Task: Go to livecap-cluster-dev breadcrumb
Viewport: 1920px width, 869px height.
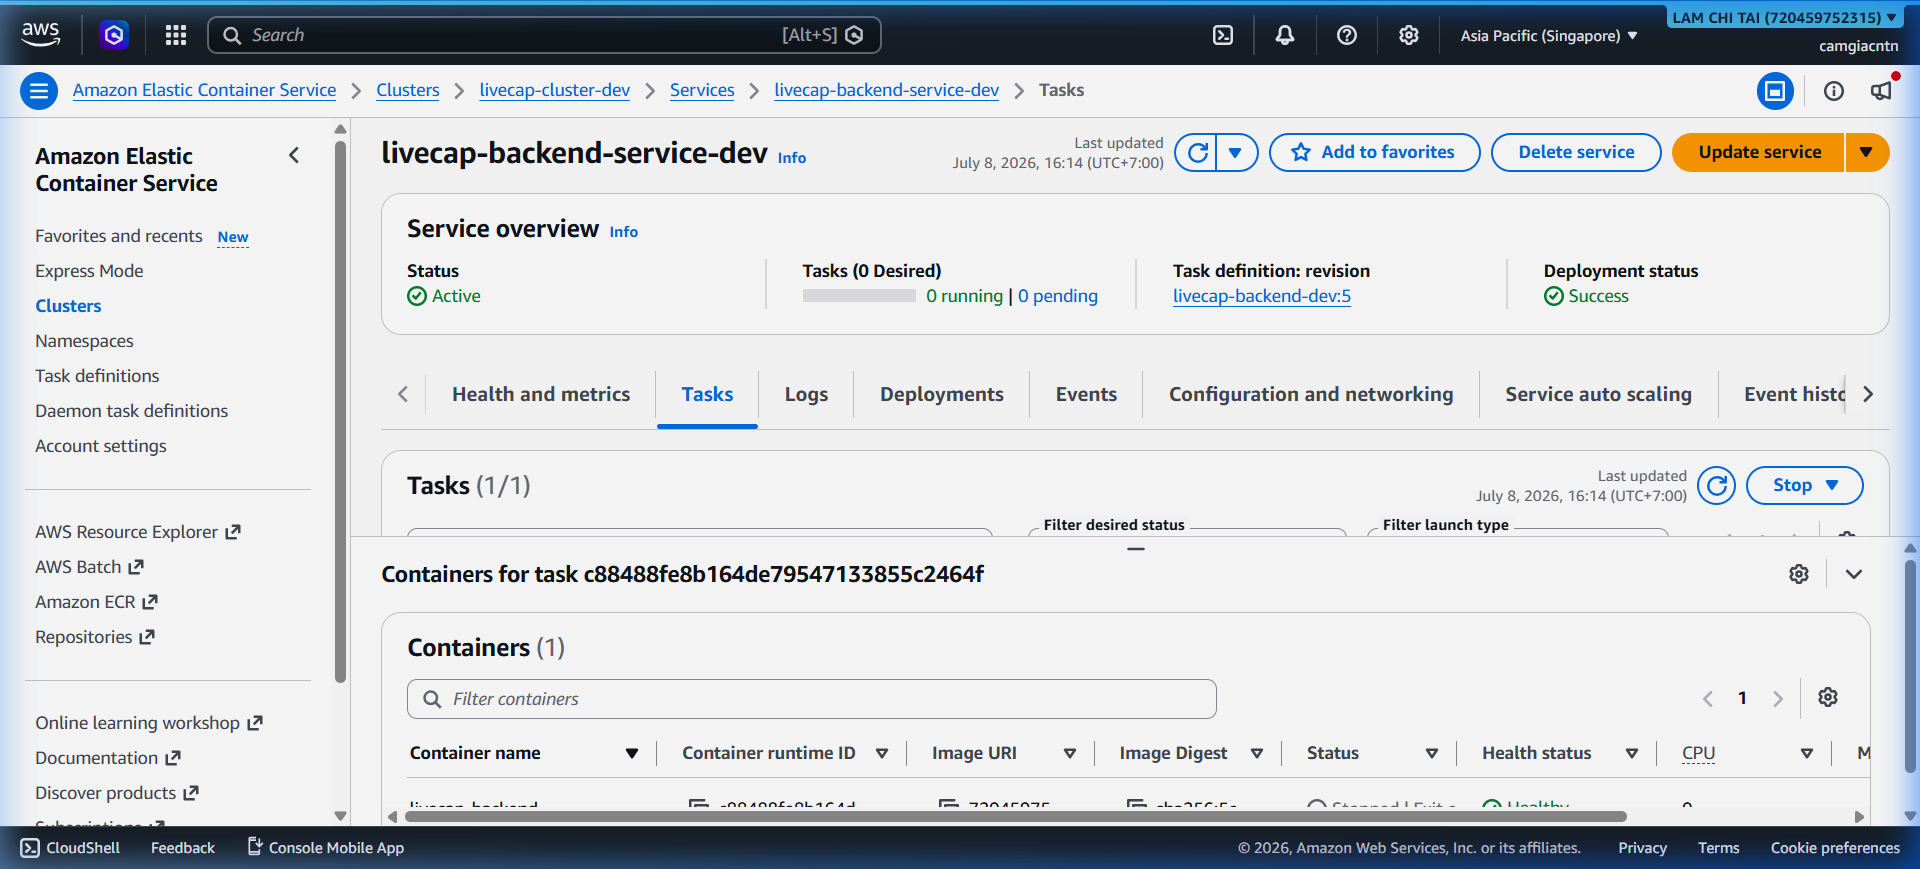Action: [555, 90]
